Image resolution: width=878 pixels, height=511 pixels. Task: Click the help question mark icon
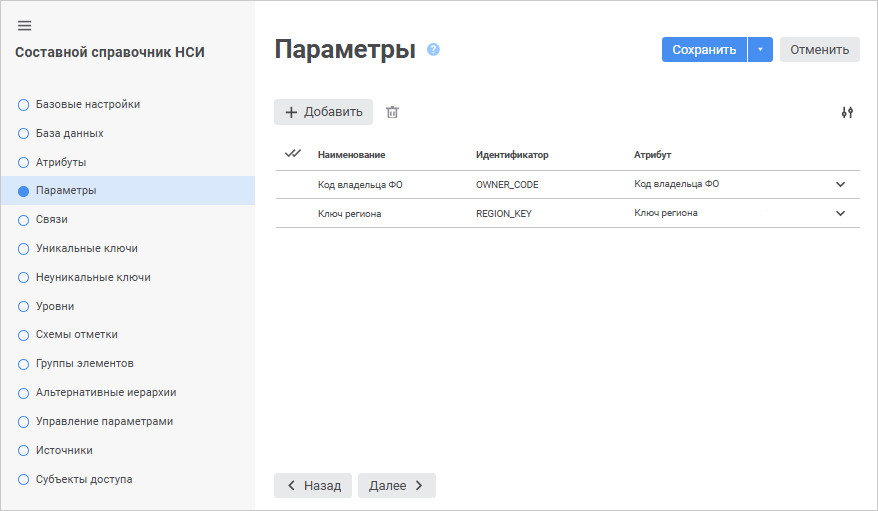tap(433, 50)
